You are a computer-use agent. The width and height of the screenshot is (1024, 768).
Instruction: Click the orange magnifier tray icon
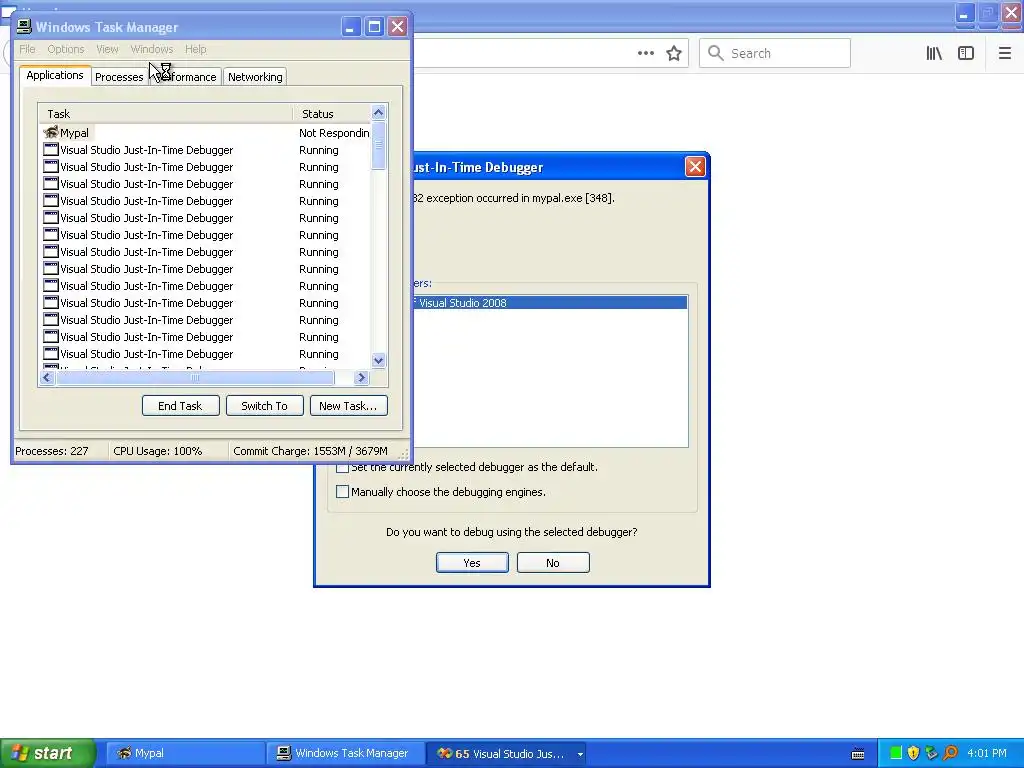click(950, 753)
